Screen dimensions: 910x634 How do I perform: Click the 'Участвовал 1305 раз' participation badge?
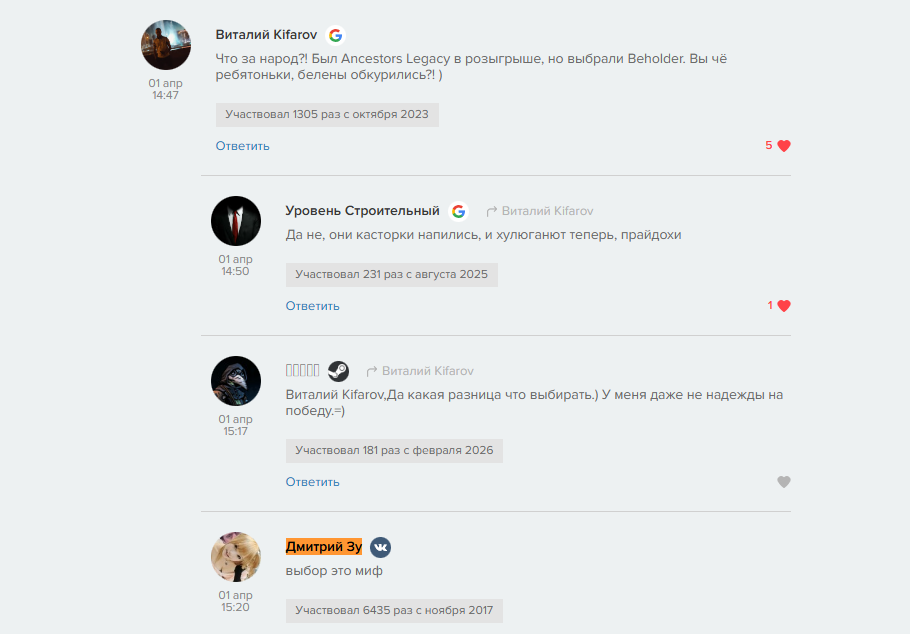pos(327,114)
